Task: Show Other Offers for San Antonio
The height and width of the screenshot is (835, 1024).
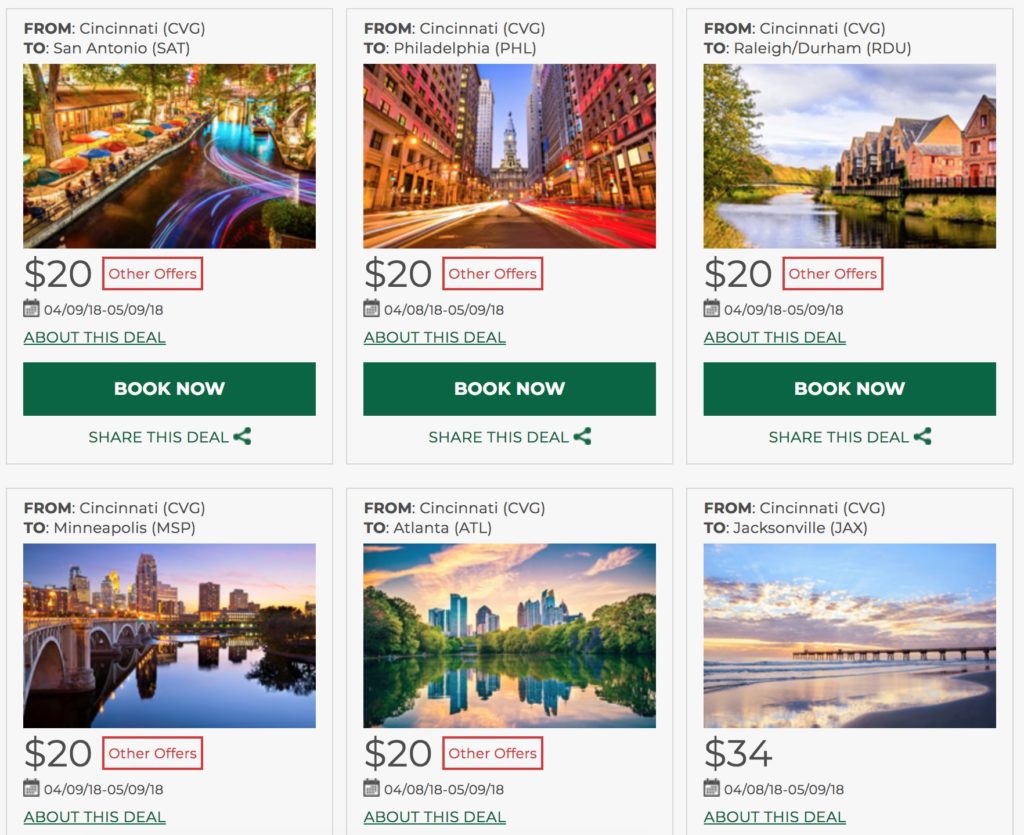Action: (152, 274)
